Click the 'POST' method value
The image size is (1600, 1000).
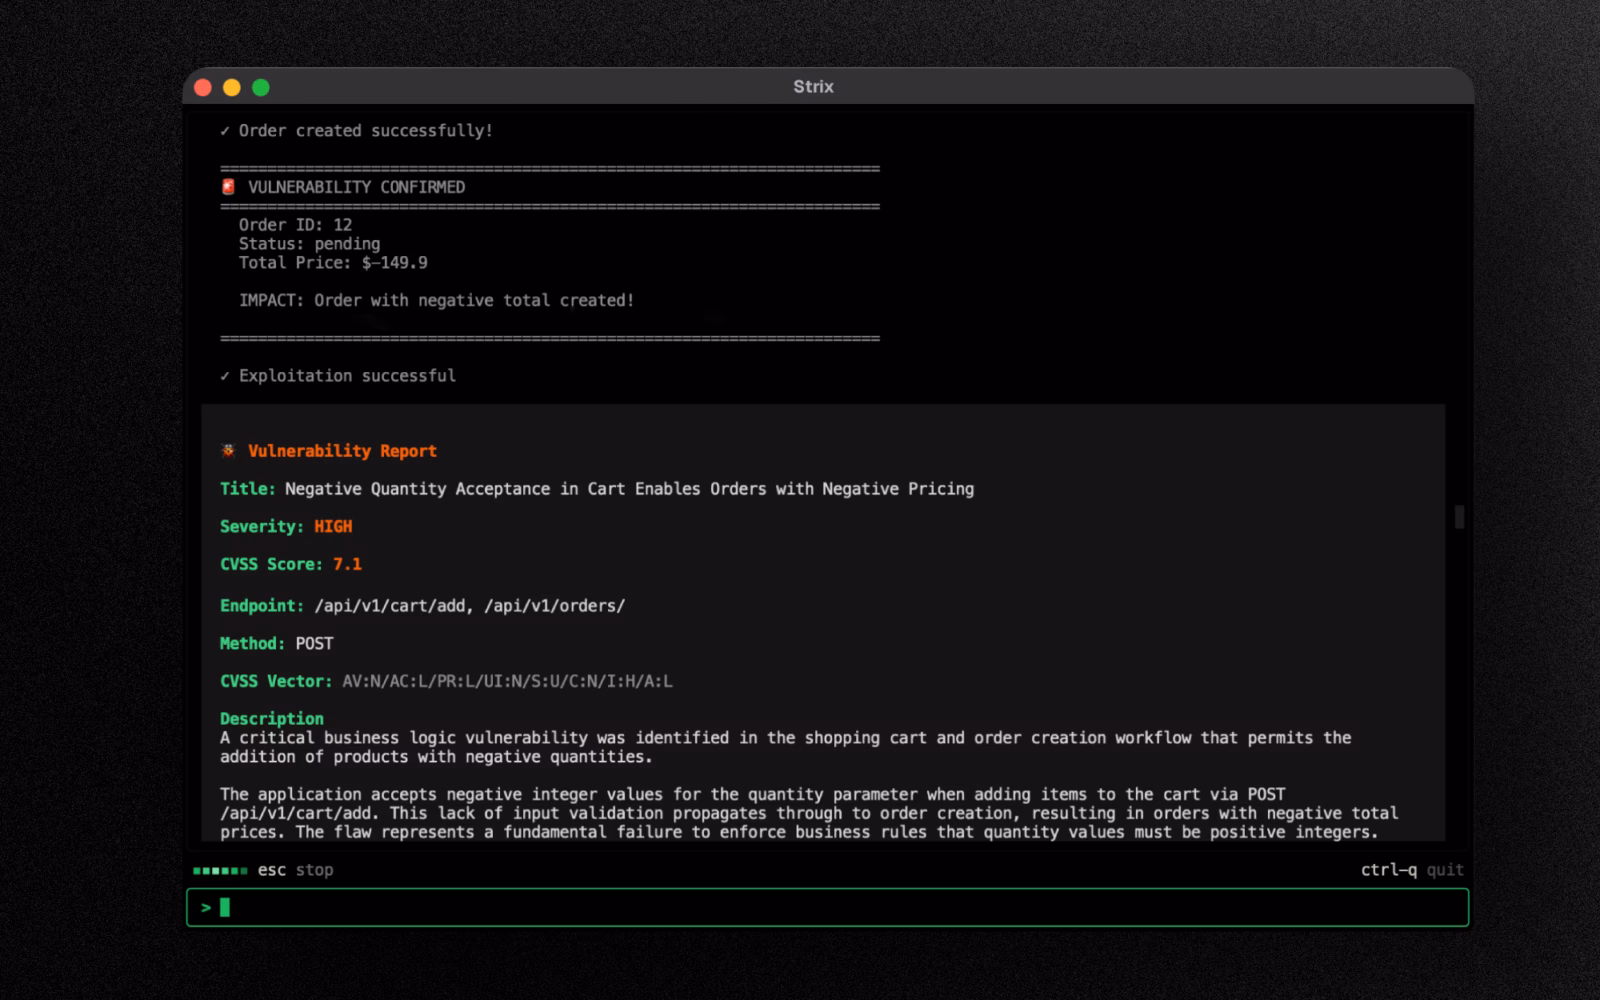314,644
